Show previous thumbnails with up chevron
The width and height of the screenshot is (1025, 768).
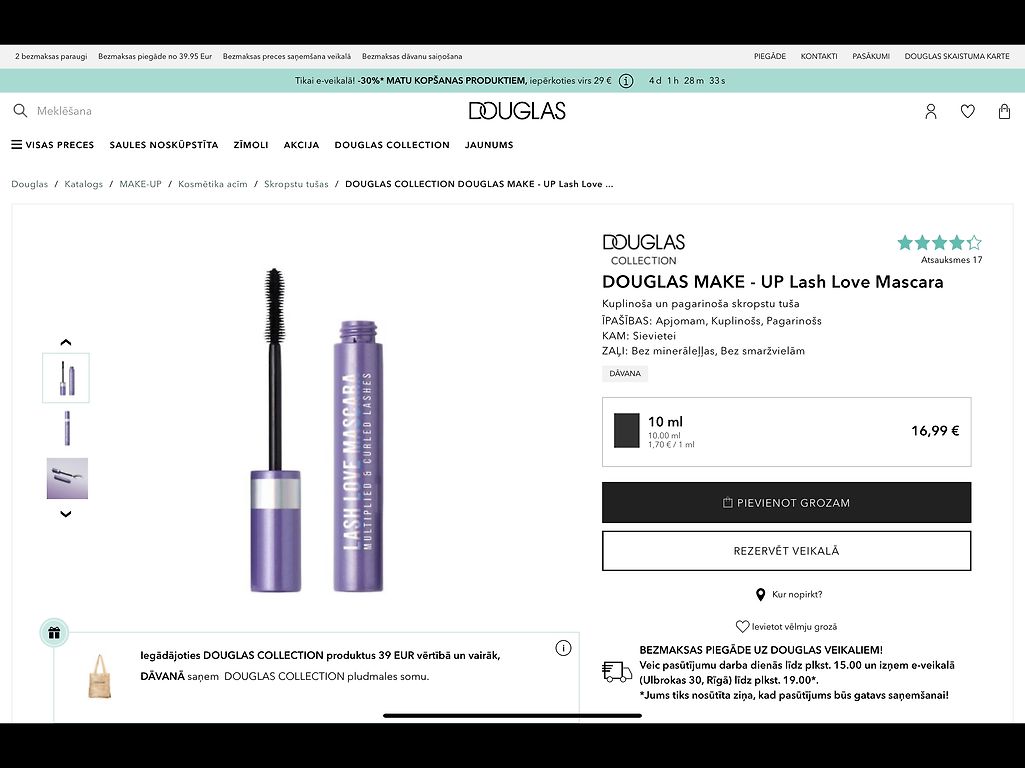tap(65, 342)
